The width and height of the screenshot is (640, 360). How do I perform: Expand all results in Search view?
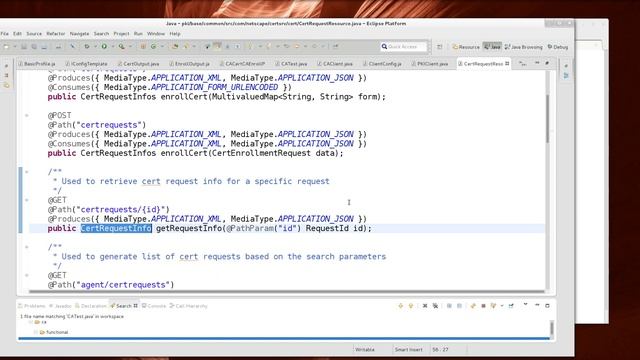[449, 306]
